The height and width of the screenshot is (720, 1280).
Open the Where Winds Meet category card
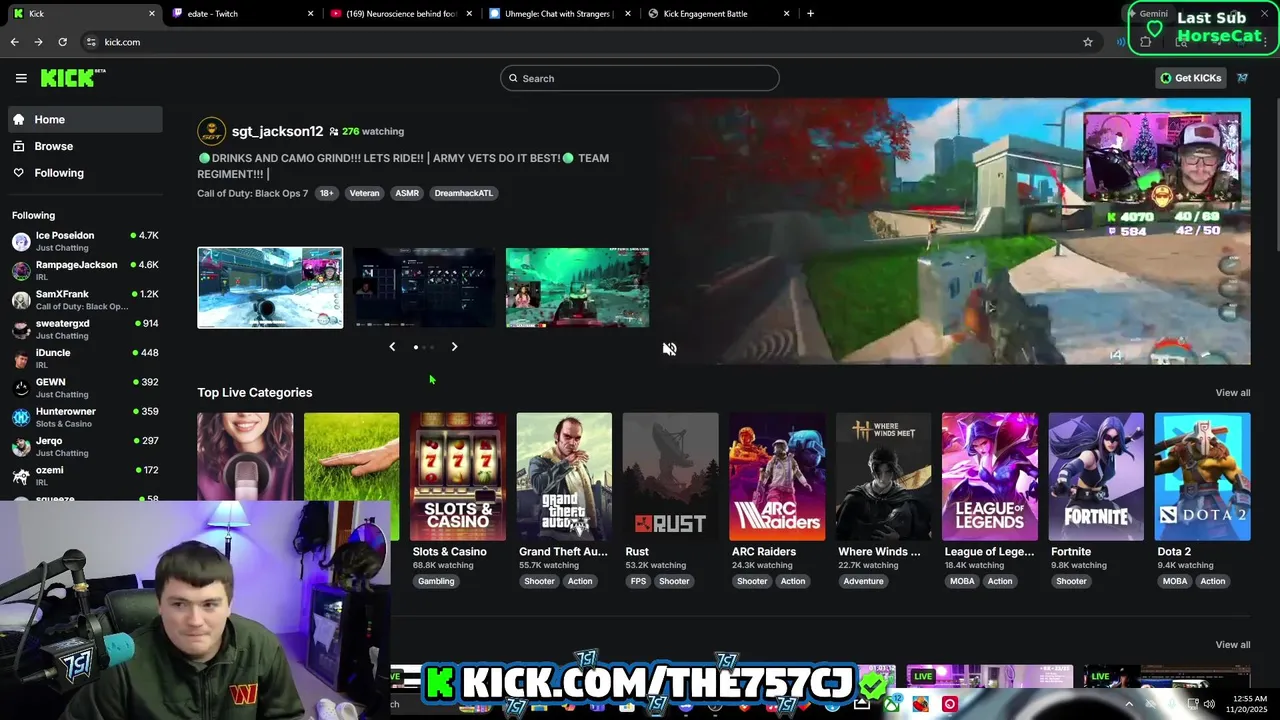pyautogui.click(x=883, y=477)
